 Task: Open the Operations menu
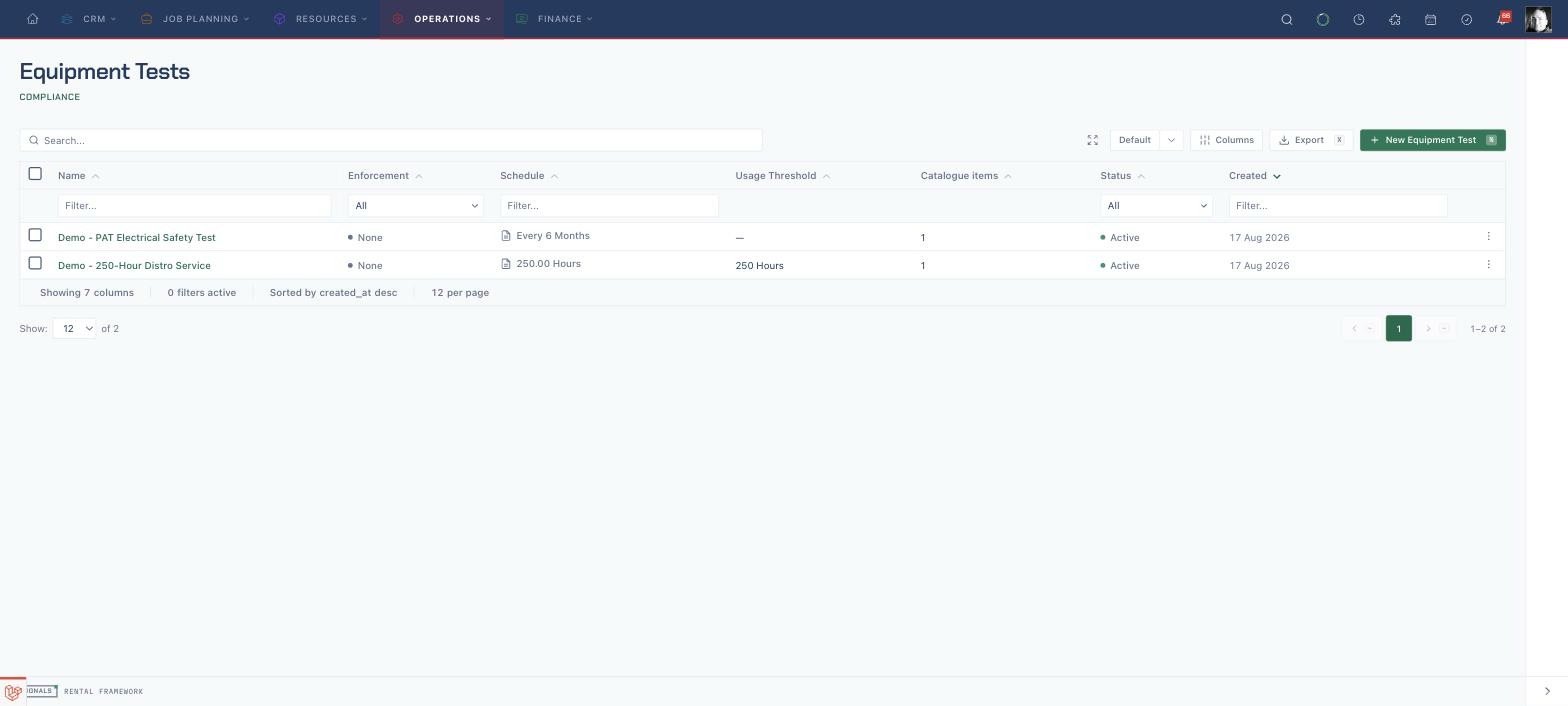click(x=442, y=19)
